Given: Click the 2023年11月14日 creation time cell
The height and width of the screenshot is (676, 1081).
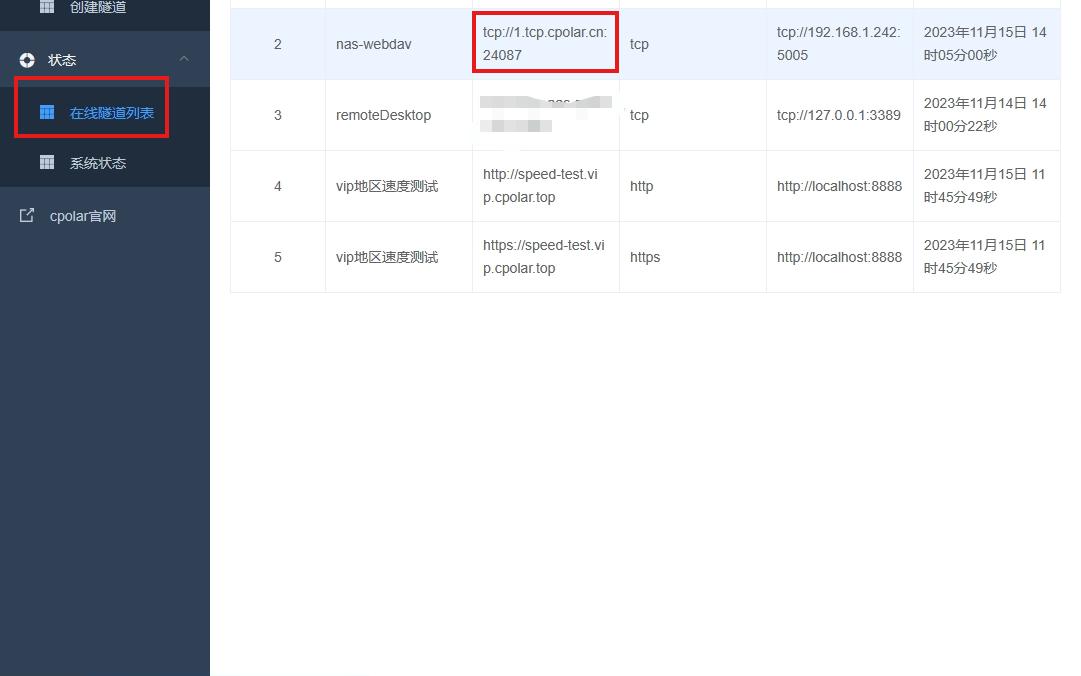Looking at the screenshot, I should (985, 114).
